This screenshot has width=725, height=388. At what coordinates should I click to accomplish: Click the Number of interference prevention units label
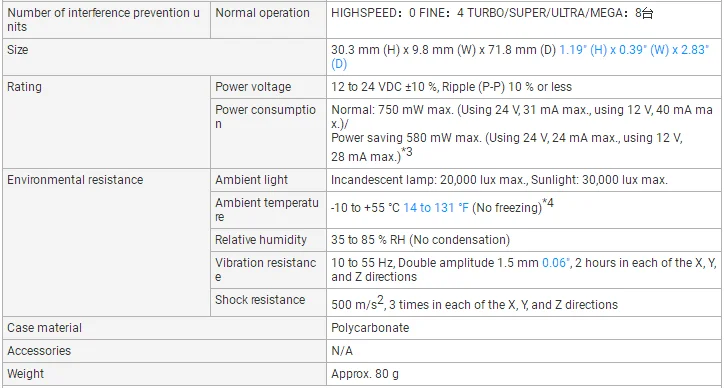click(x=104, y=20)
